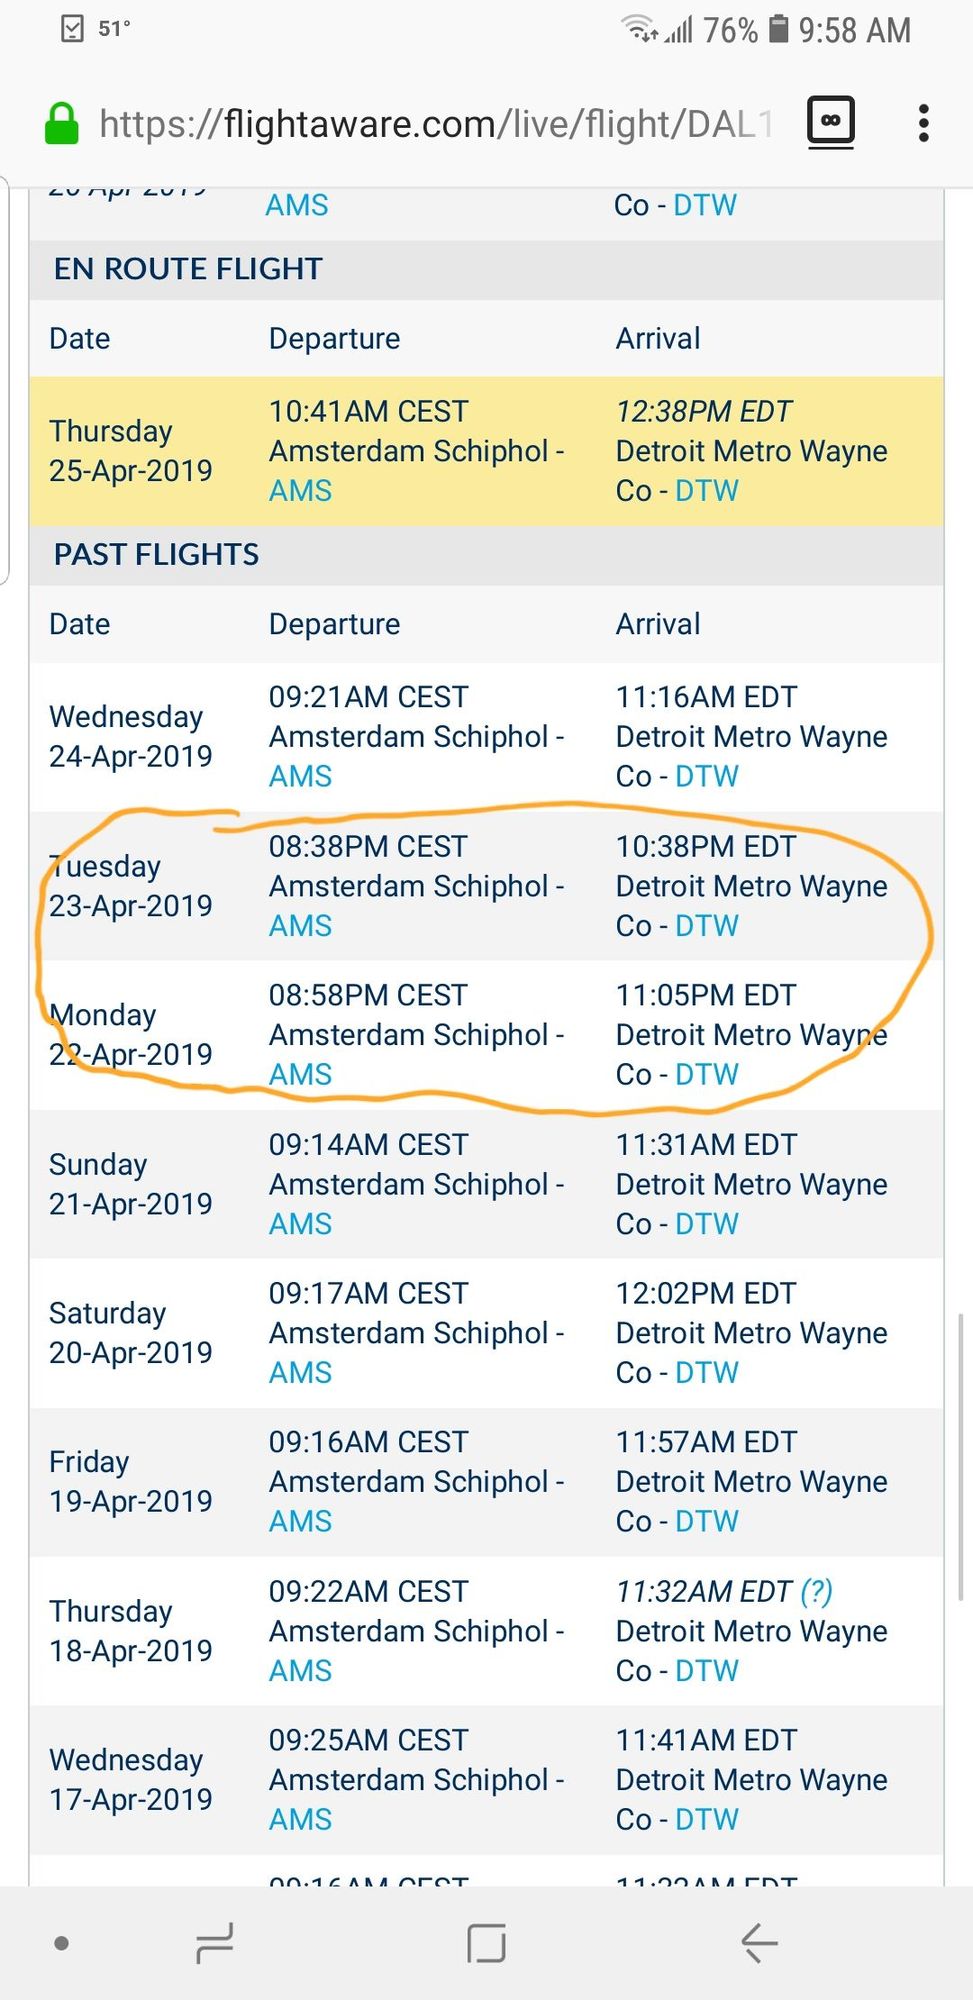Select the Friday 19-Apr-2019 flight row
This screenshot has width=973, height=2000.
(486, 1482)
